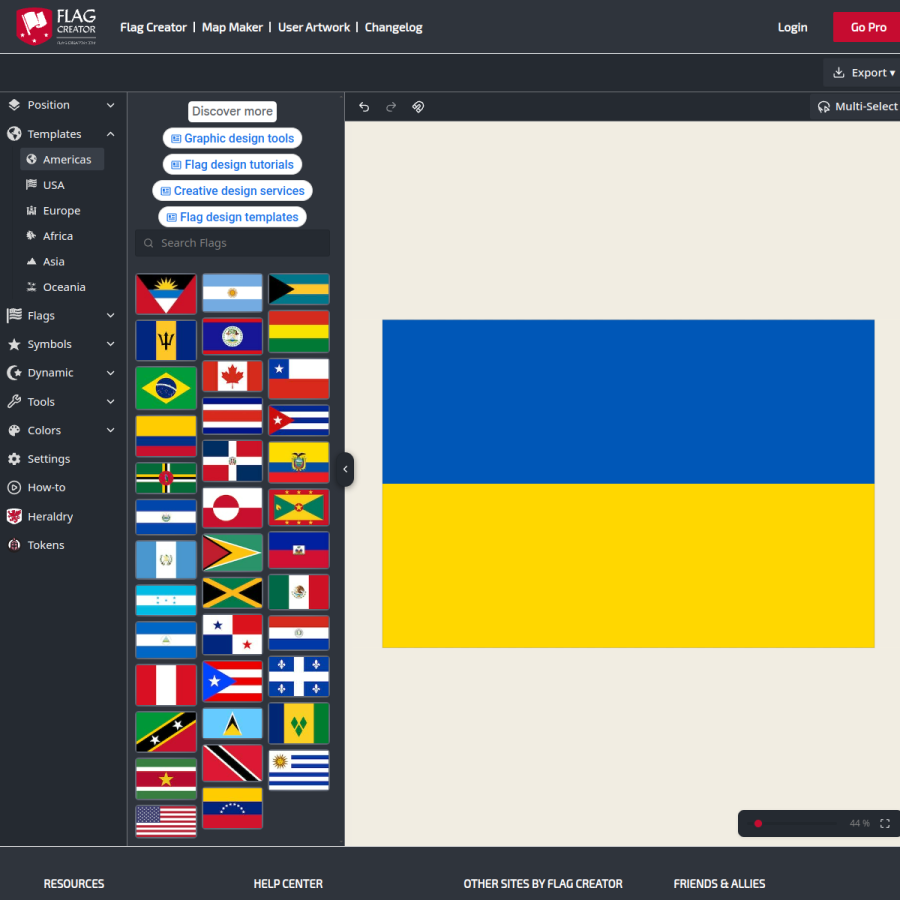Choose the Saint Lucia flag template
900x900 pixels.
232,723
